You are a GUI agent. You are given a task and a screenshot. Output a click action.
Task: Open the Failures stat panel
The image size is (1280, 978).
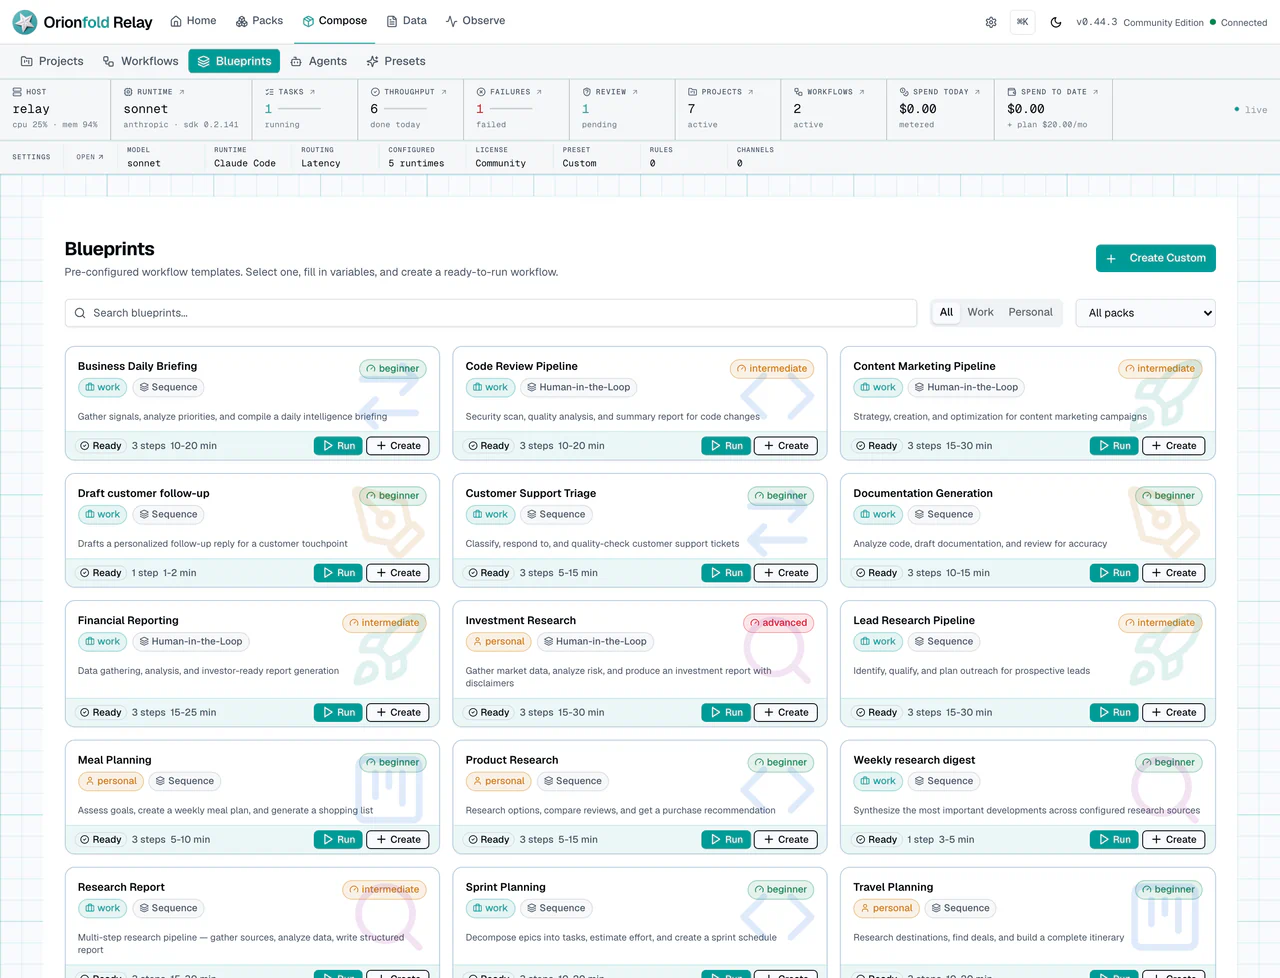516,109
